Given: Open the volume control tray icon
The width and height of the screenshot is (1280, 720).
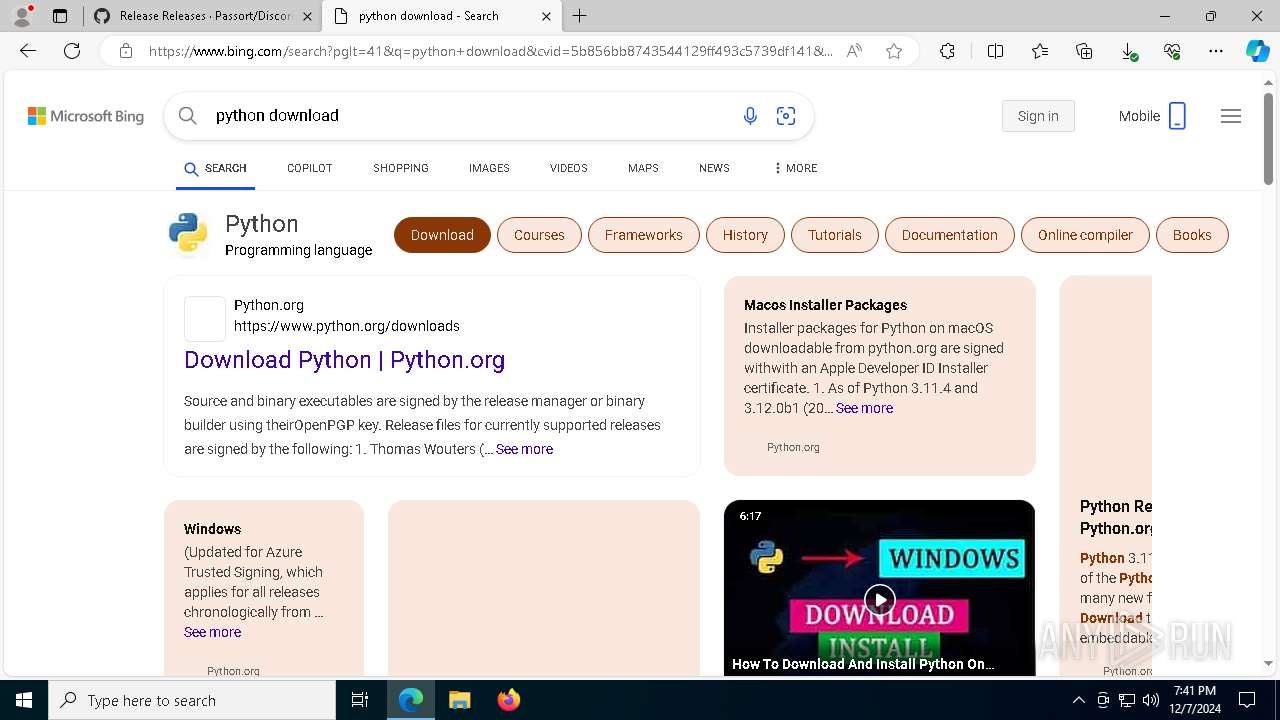Looking at the screenshot, I should [1151, 700].
